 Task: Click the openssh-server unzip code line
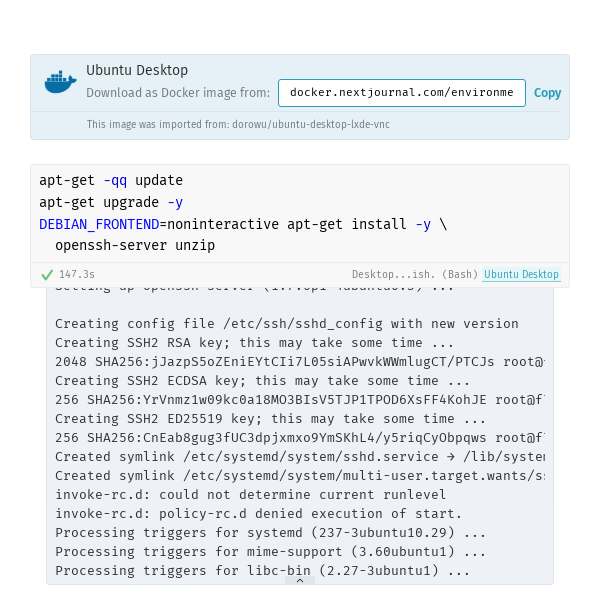pyautogui.click(x=135, y=245)
